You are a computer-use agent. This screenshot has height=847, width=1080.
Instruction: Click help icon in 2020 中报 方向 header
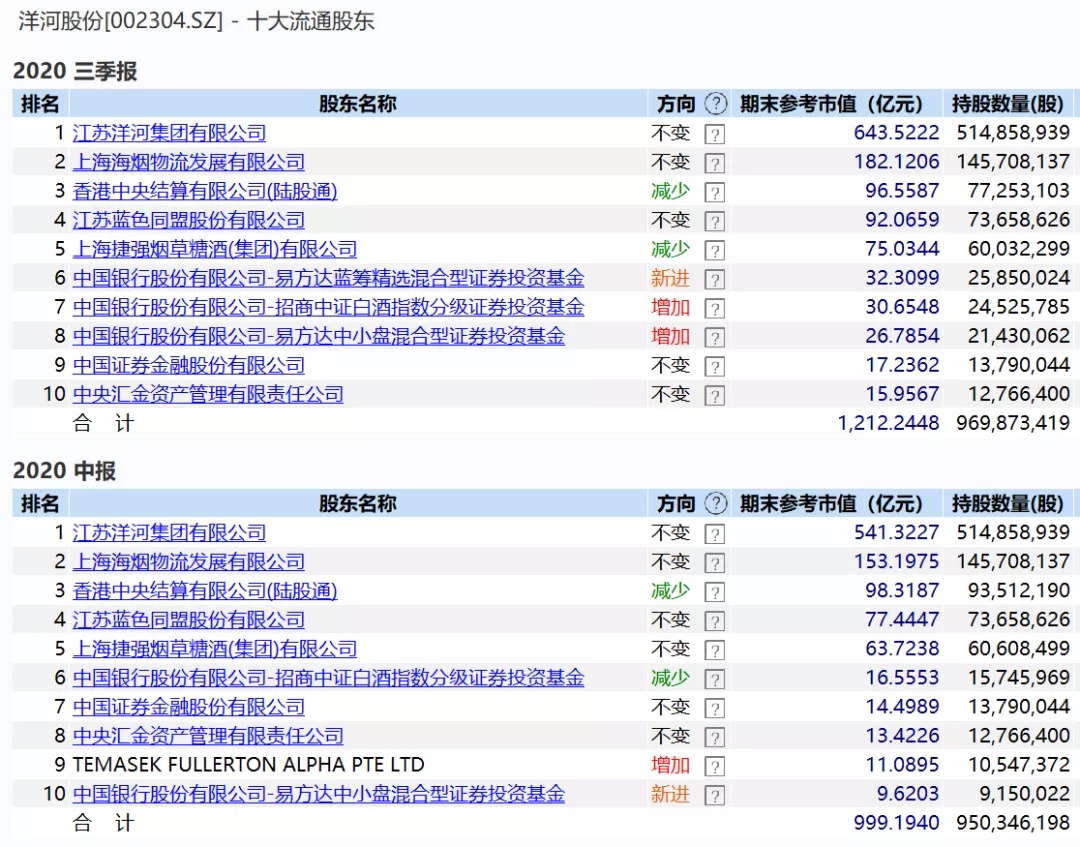(716, 503)
